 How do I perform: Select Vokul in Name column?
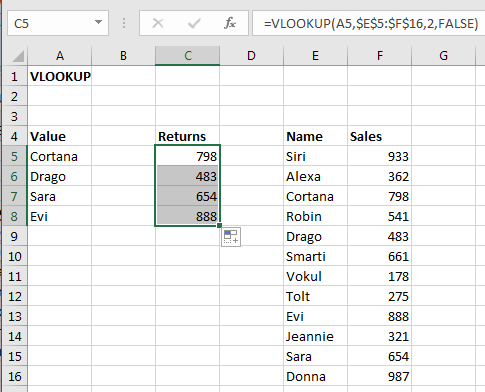click(x=315, y=276)
